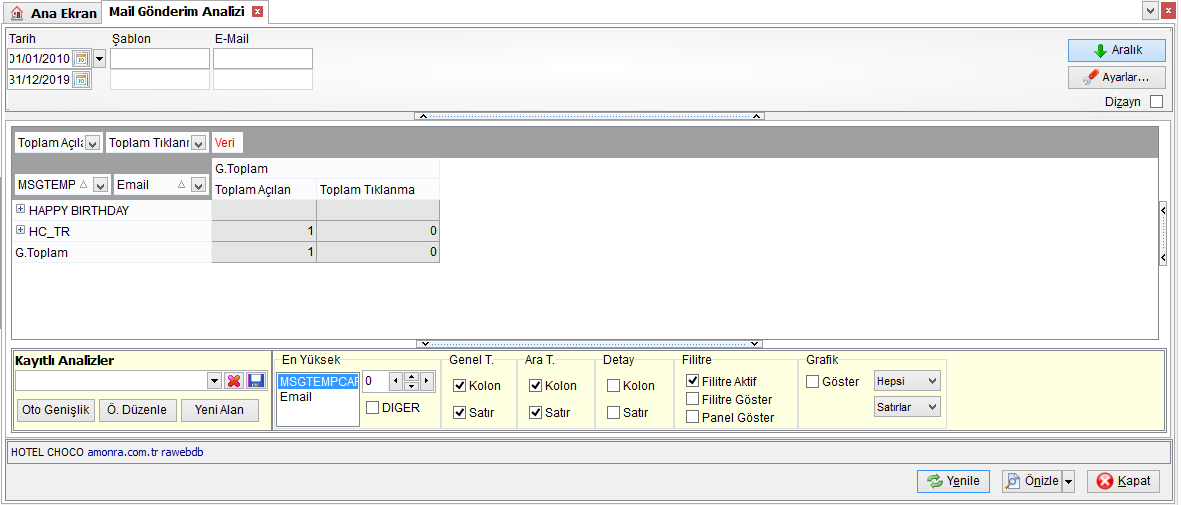
Task: Open MSGTEMP column filter dropdown
Action: tap(101, 185)
